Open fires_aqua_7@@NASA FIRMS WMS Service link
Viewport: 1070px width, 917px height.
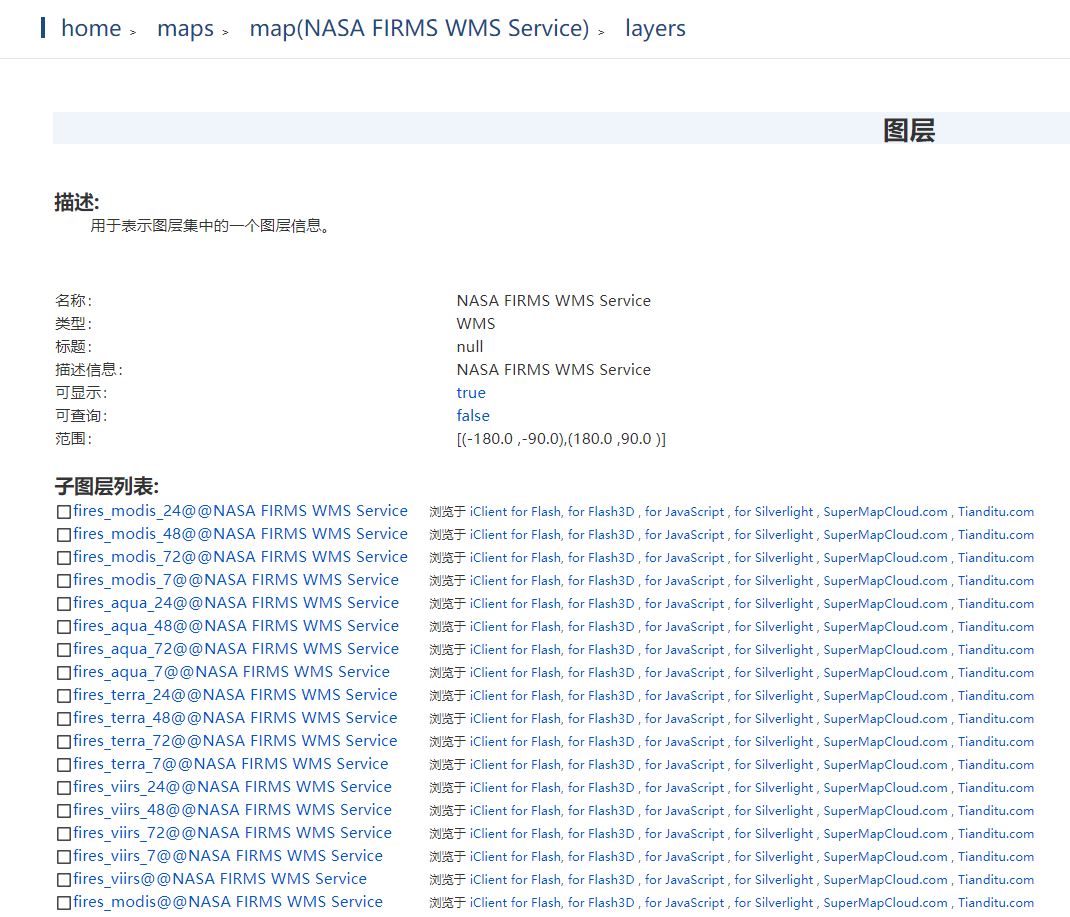click(x=231, y=672)
